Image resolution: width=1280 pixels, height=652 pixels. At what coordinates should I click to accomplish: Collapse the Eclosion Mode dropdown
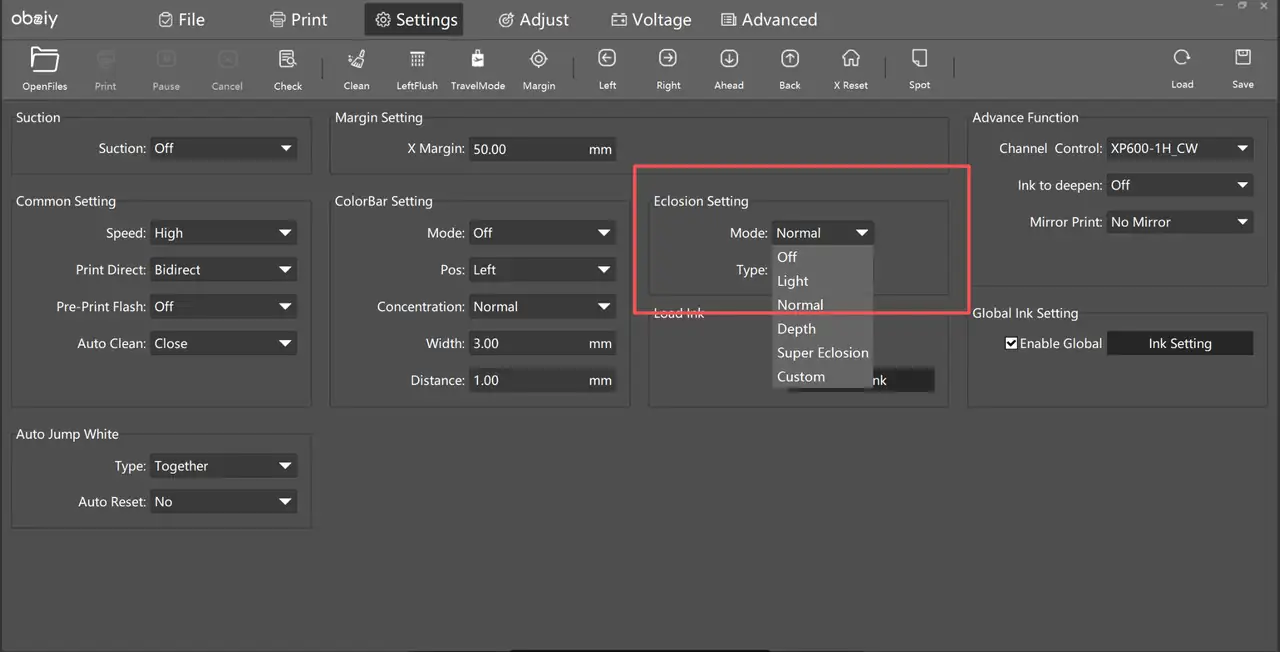823,233
